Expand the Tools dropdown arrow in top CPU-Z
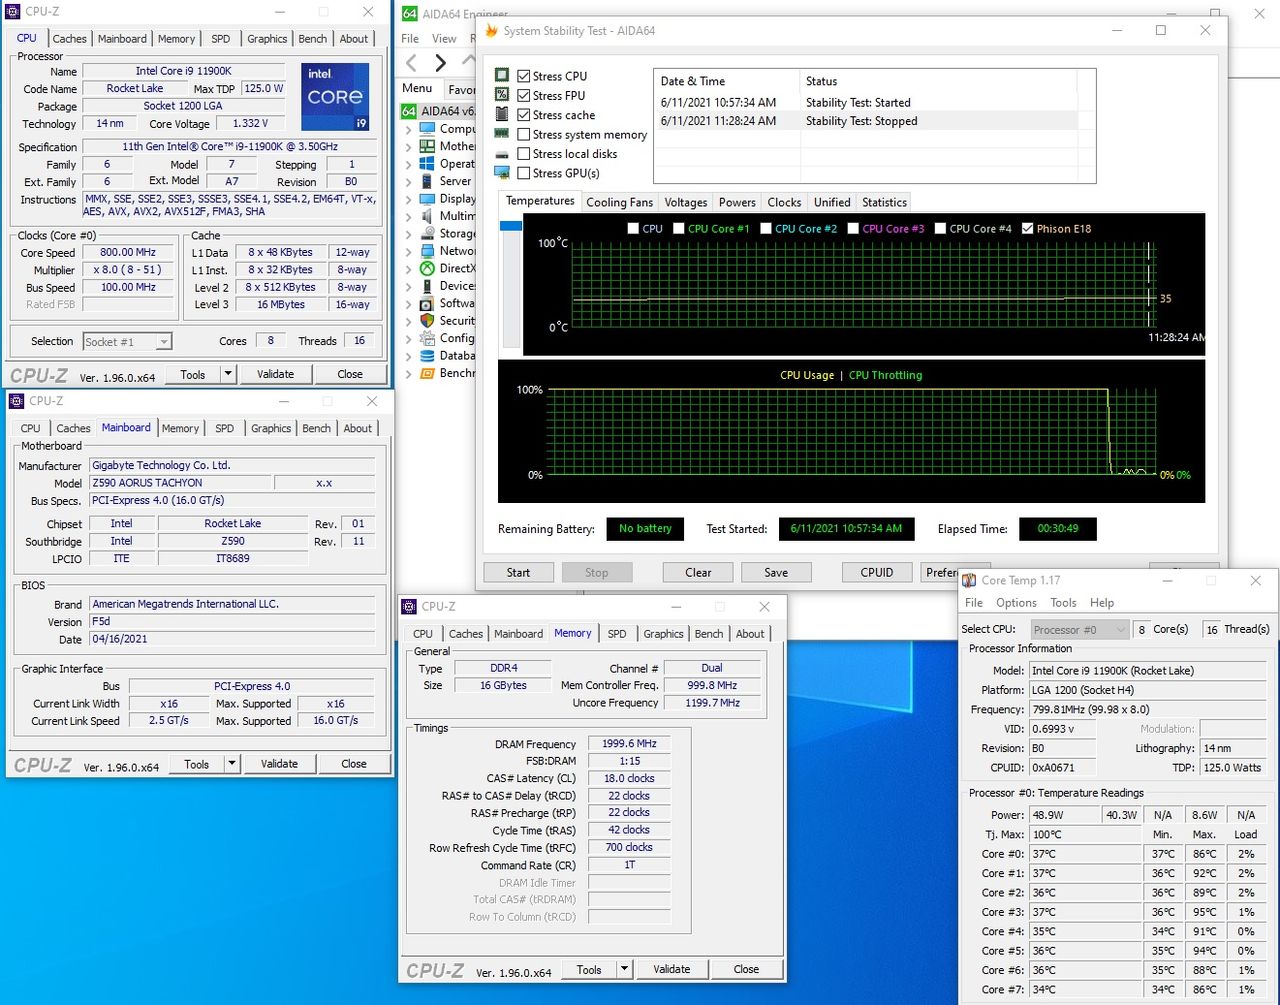The height and width of the screenshot is (1005, 1280). pos(228,374)
